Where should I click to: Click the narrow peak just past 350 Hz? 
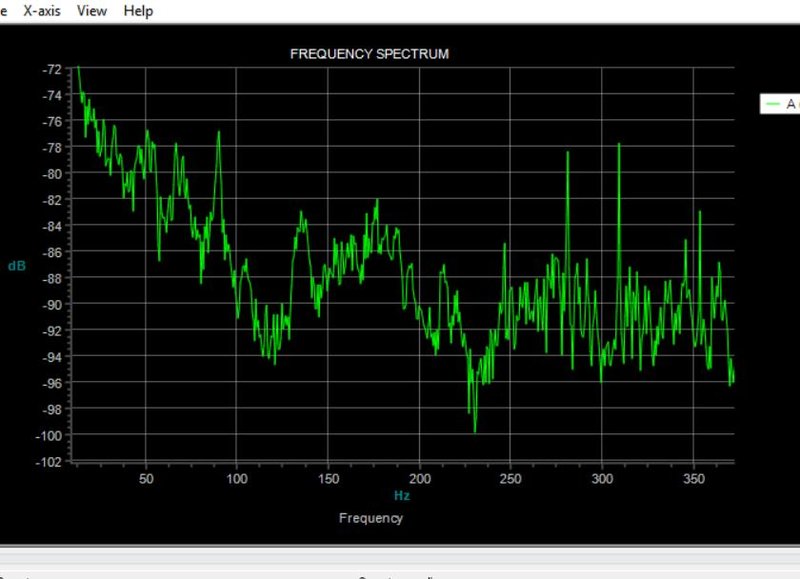[x=700, y=212]
